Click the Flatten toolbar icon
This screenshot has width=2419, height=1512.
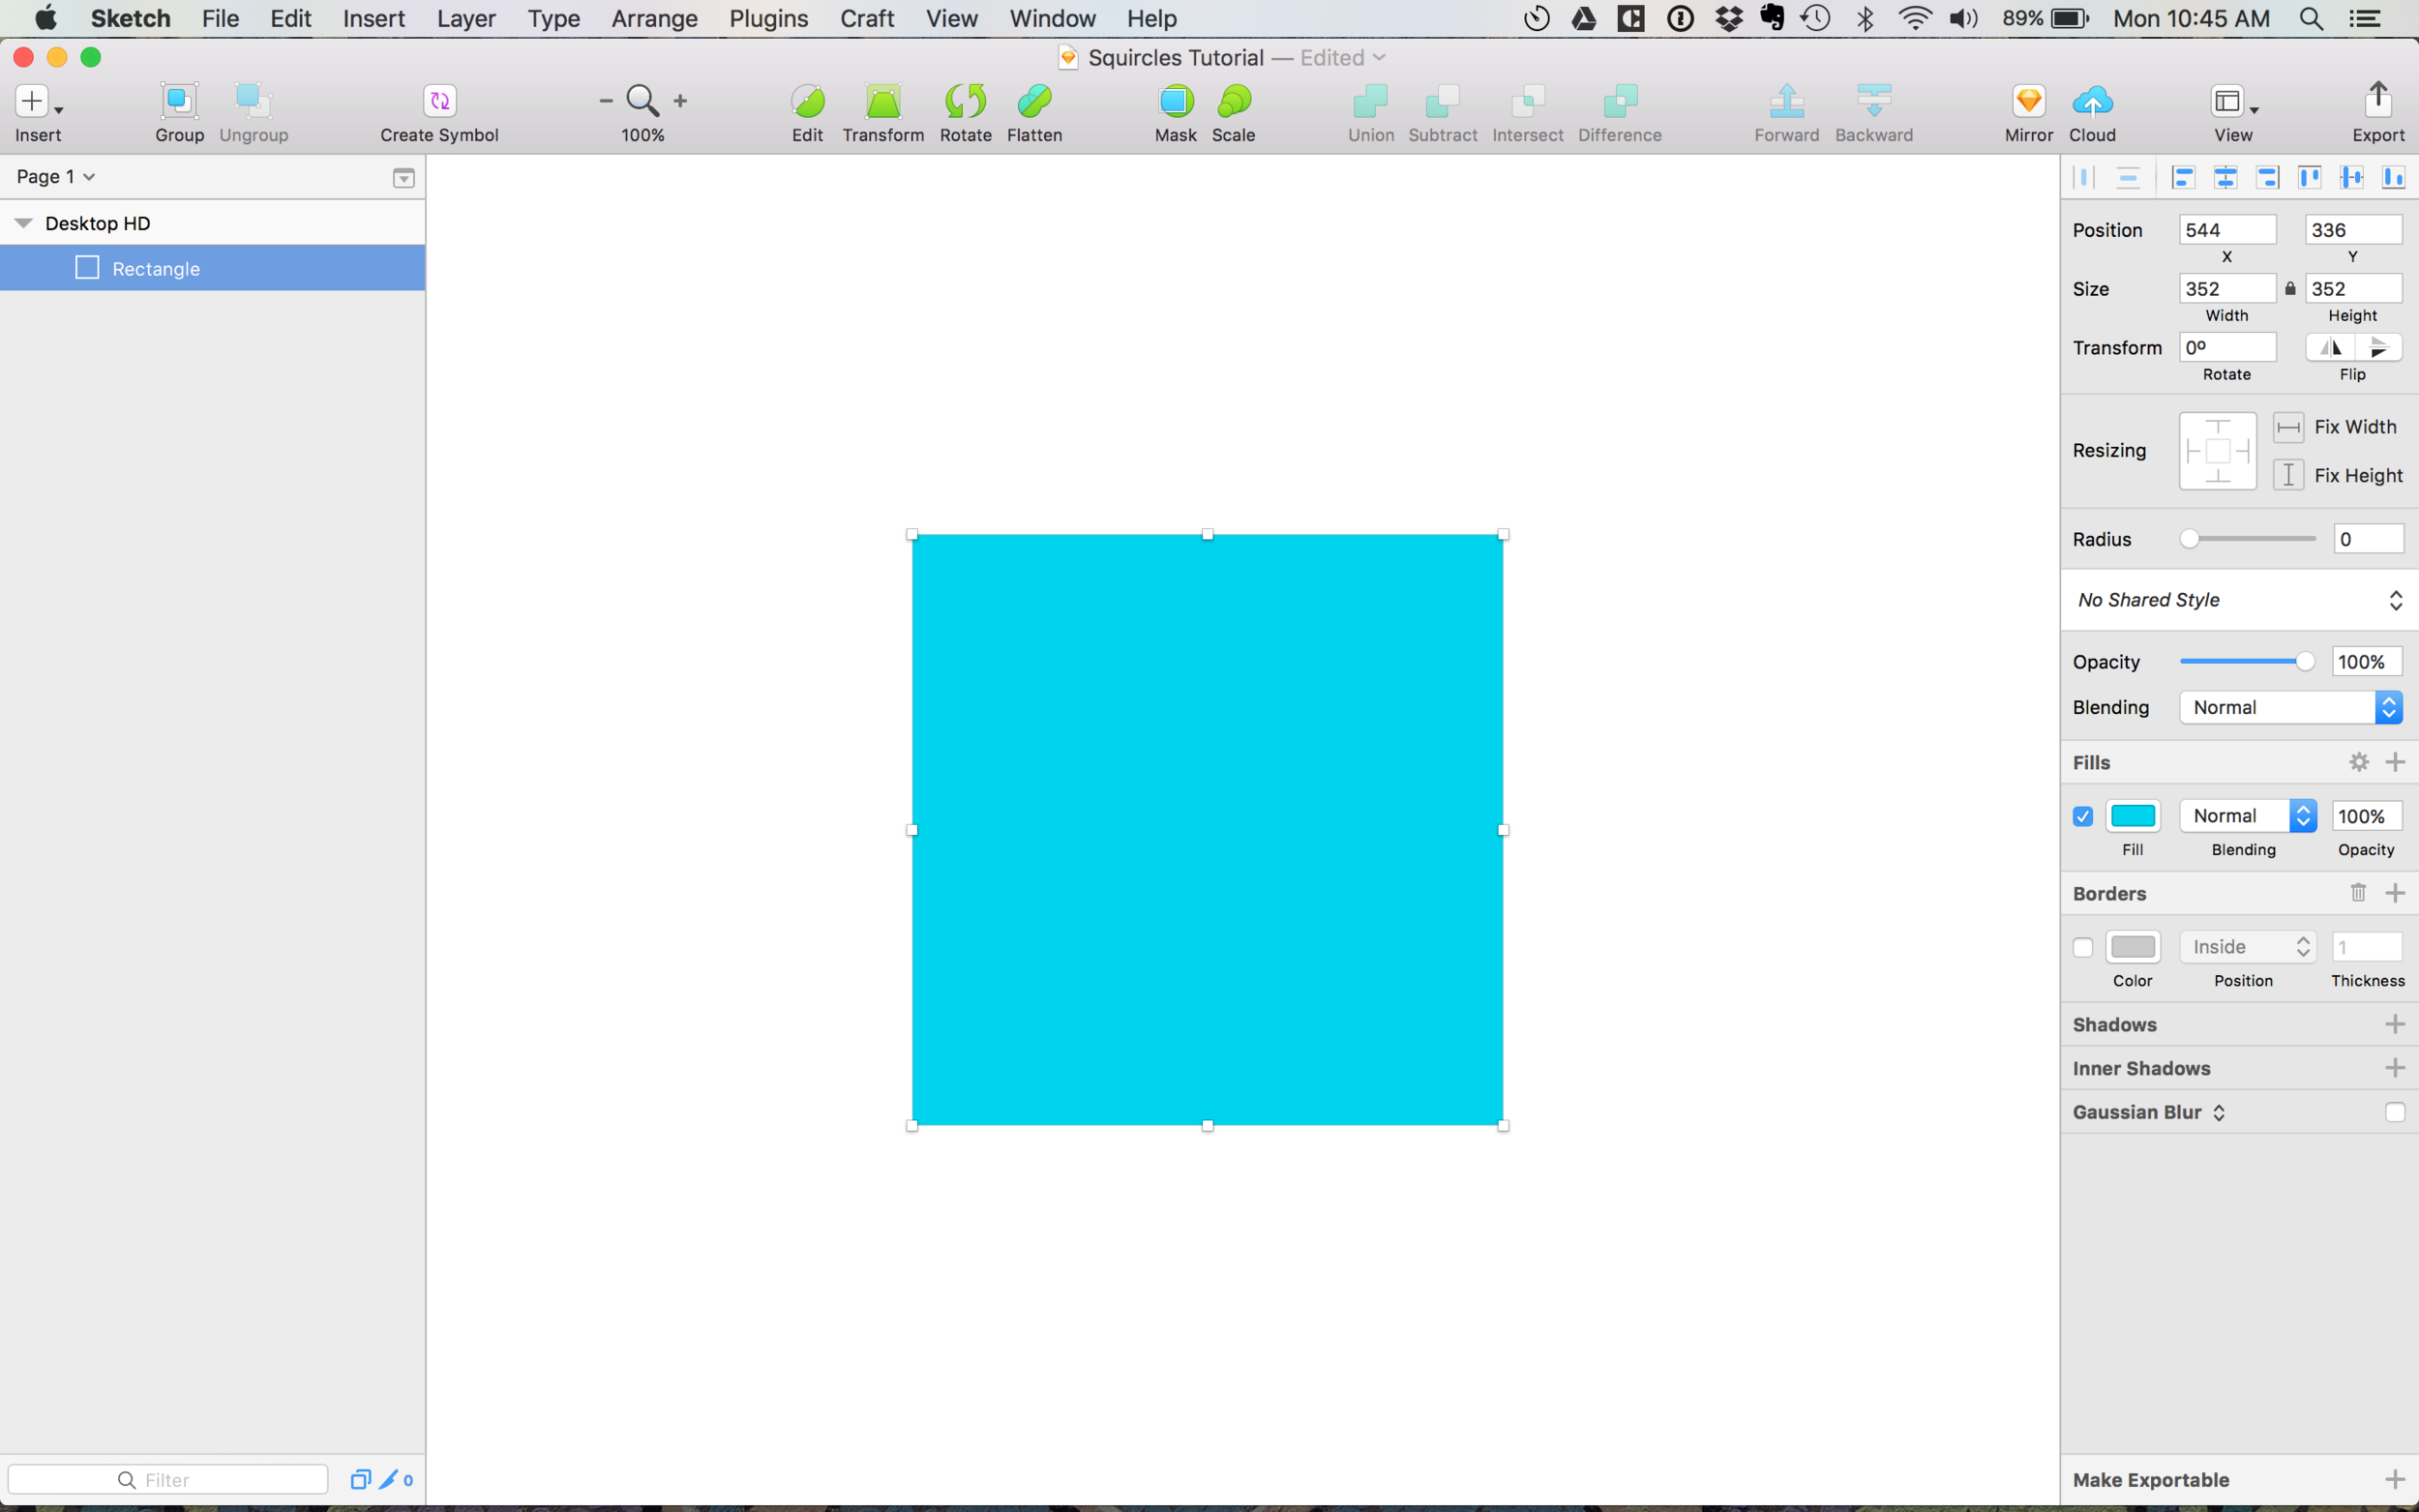(1034, 101)
